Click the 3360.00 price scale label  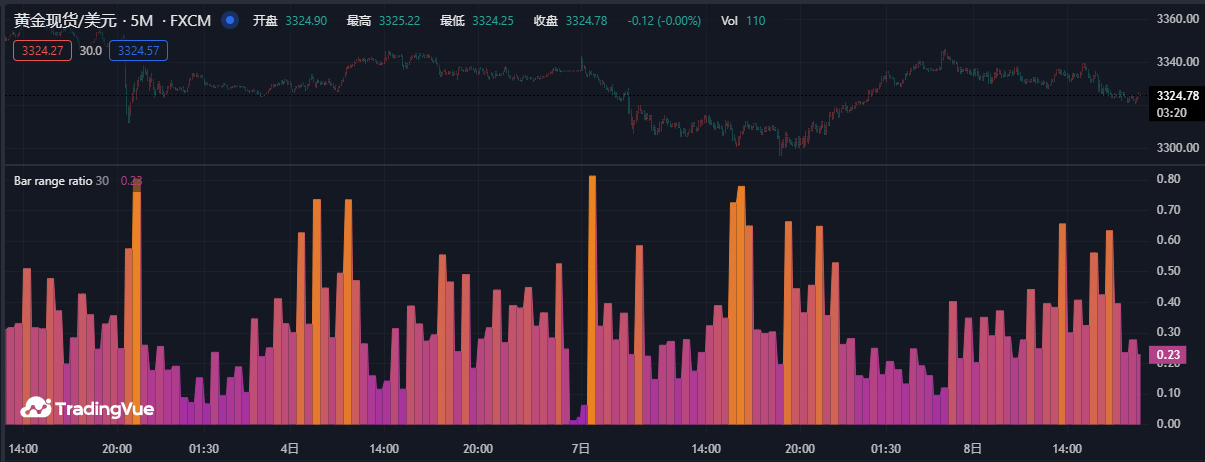1176,19
